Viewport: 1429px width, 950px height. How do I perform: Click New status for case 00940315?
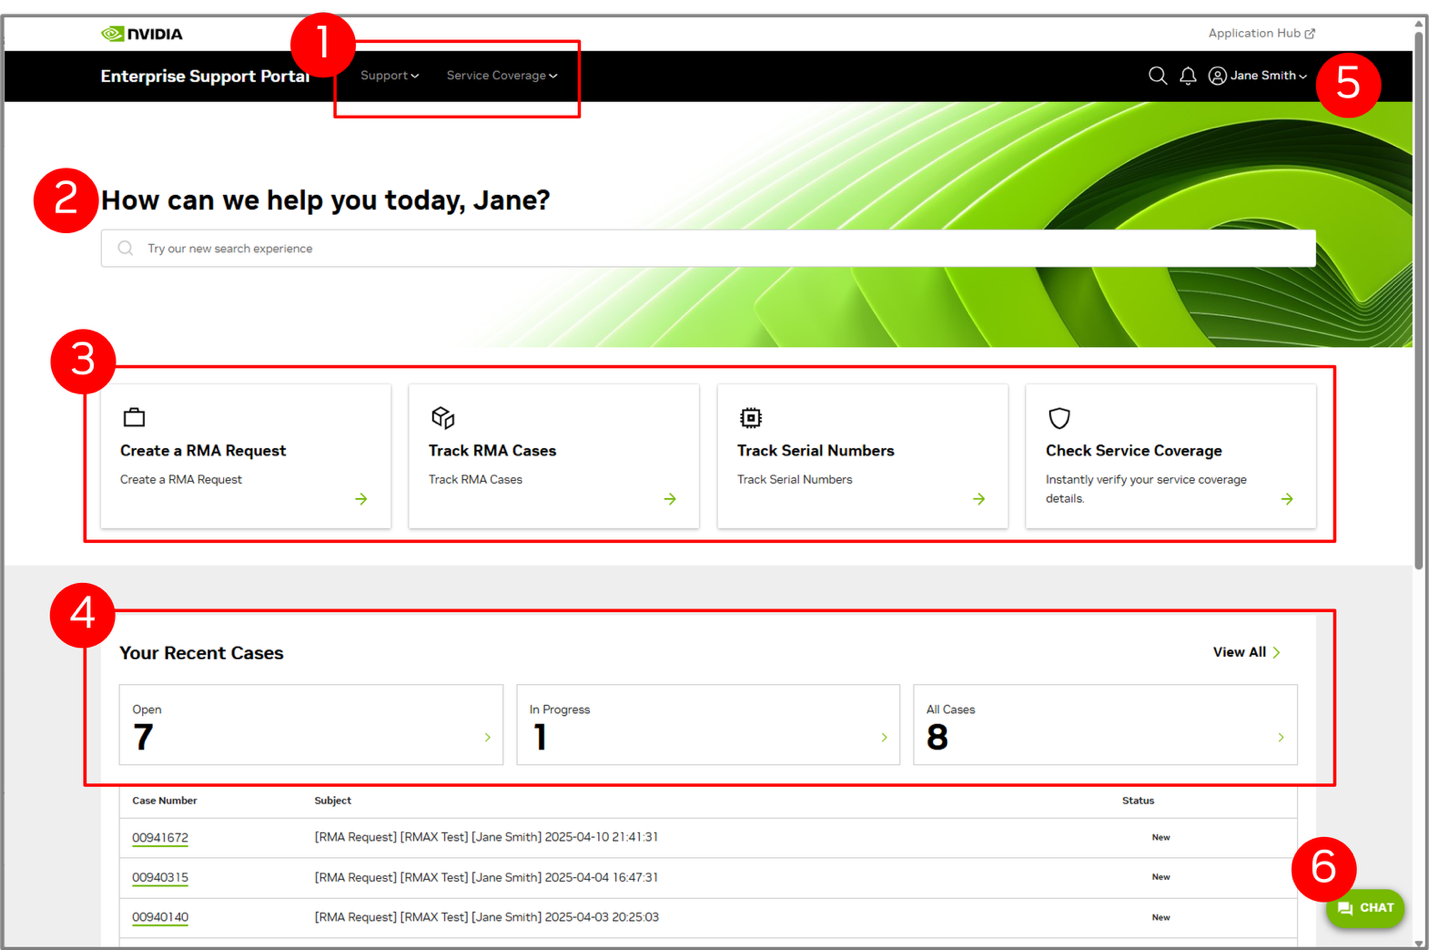click(x=1161, y=877)
